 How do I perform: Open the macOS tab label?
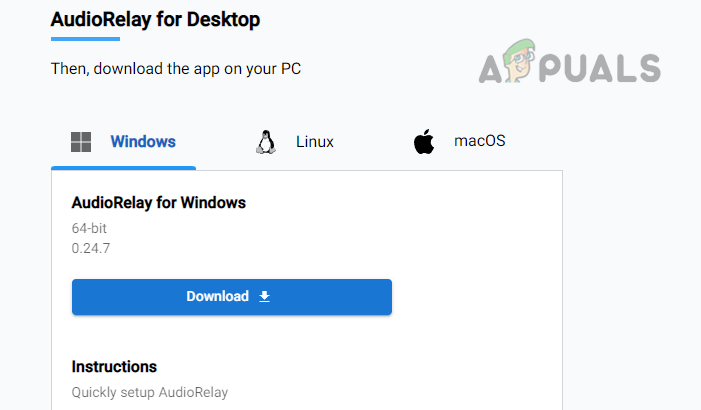(480, 141)
